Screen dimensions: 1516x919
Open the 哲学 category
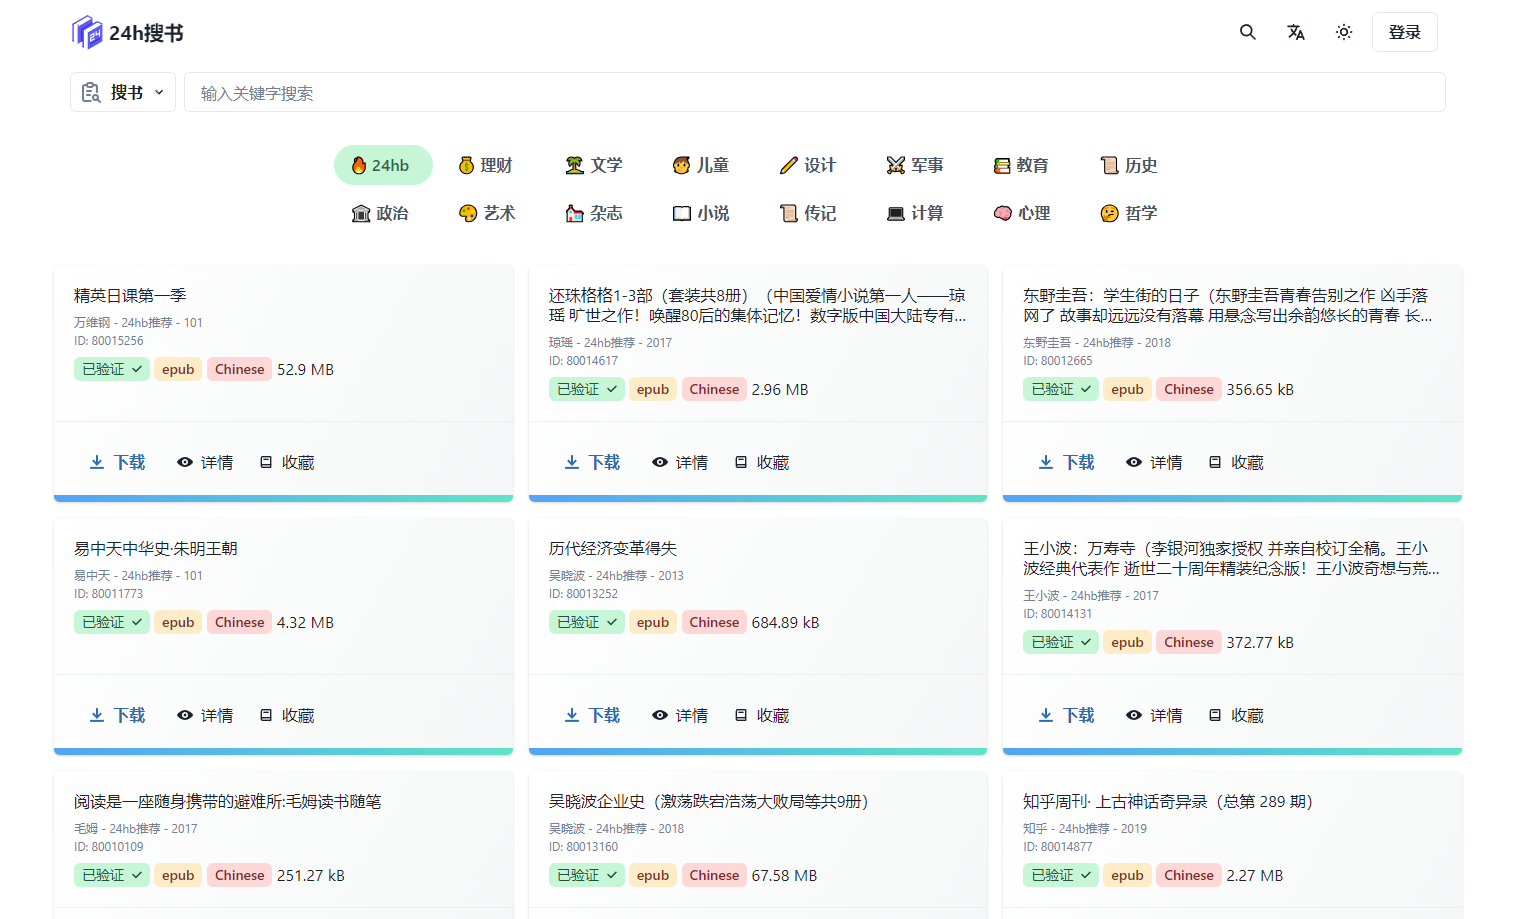click(1129, 213)
